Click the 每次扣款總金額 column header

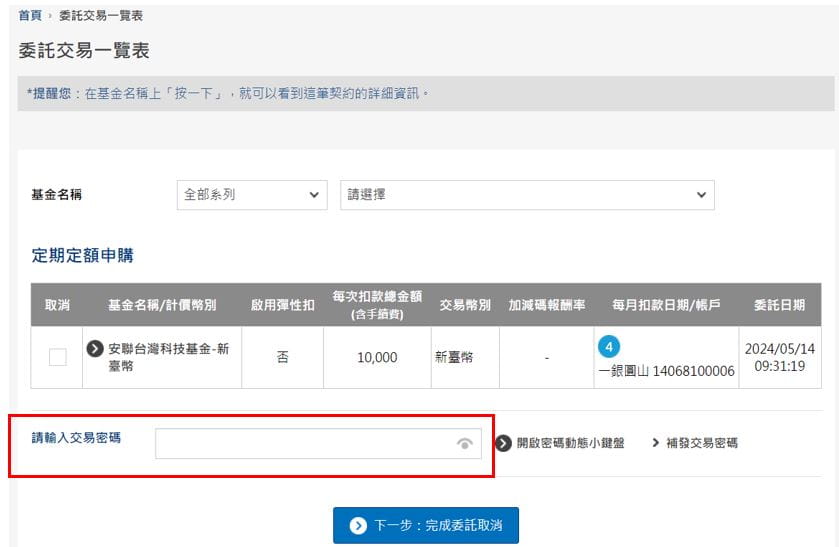(x=377, y=304)
